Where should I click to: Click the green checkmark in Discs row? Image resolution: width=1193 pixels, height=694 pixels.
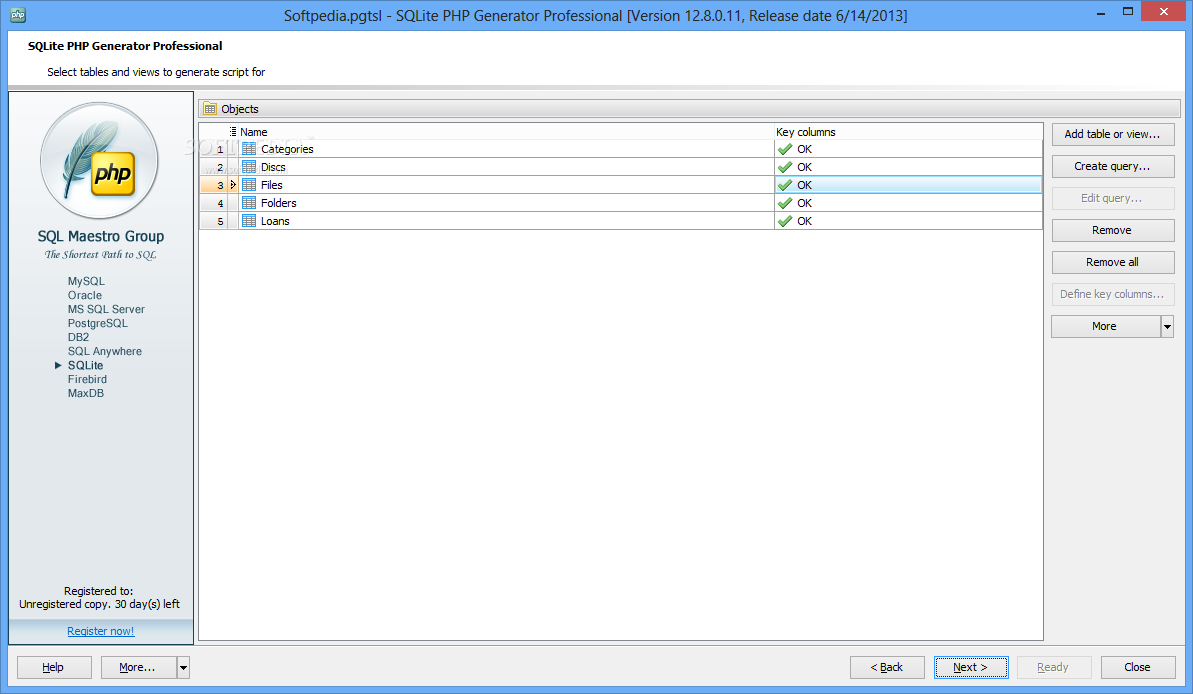785,167
